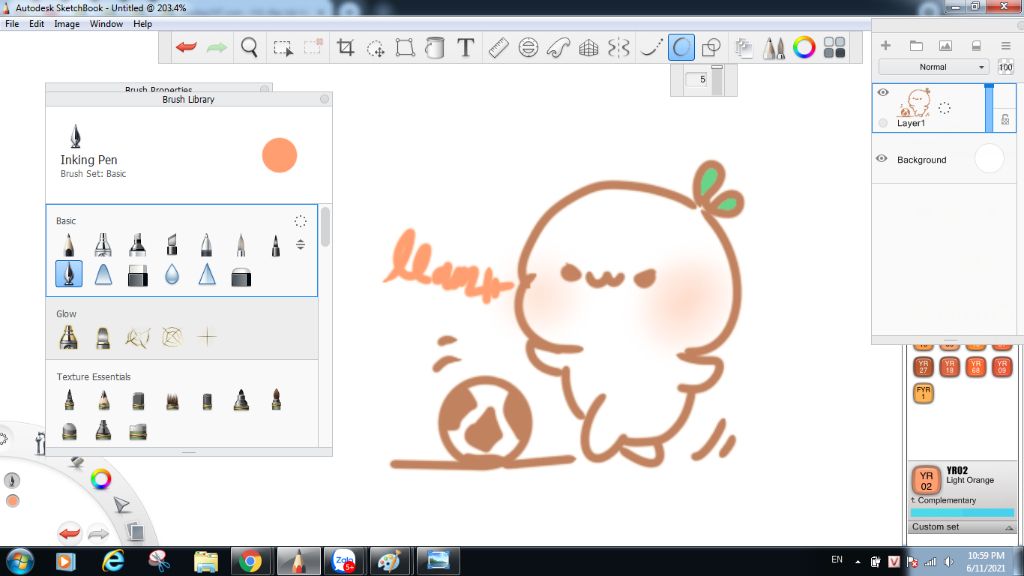Screen dimensions: 1024x576
Task: Click the Brush Library vertical scrollbar
Action: tap(325, 227)
